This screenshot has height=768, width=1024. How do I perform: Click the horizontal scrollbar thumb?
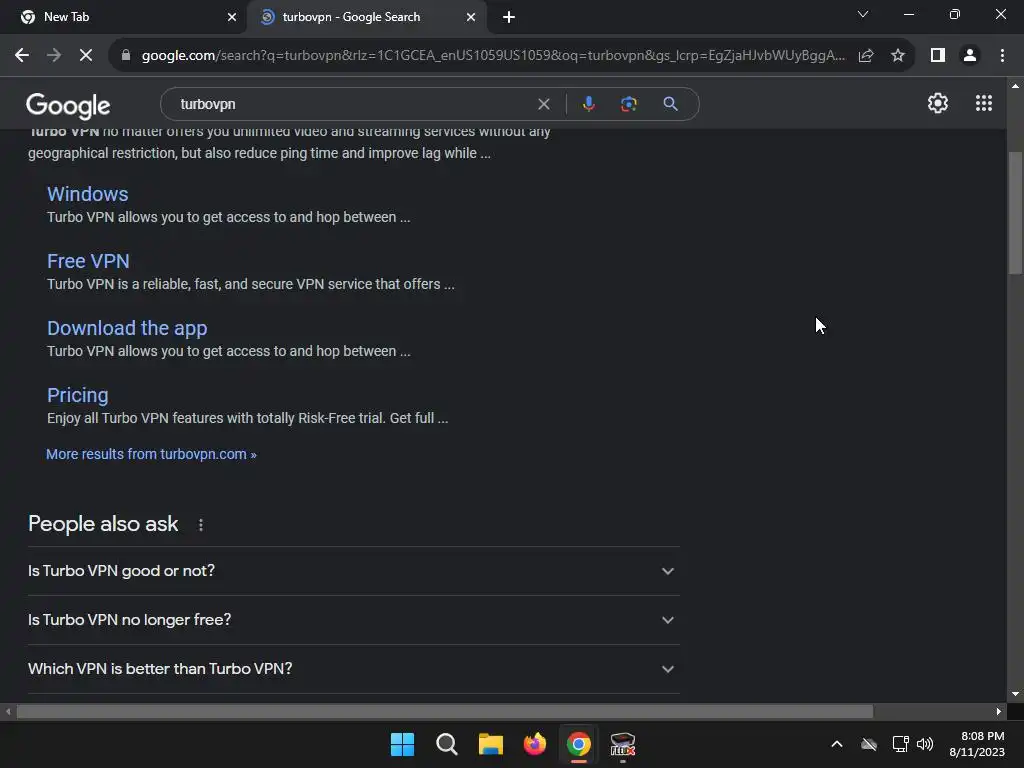pos(445,711)
